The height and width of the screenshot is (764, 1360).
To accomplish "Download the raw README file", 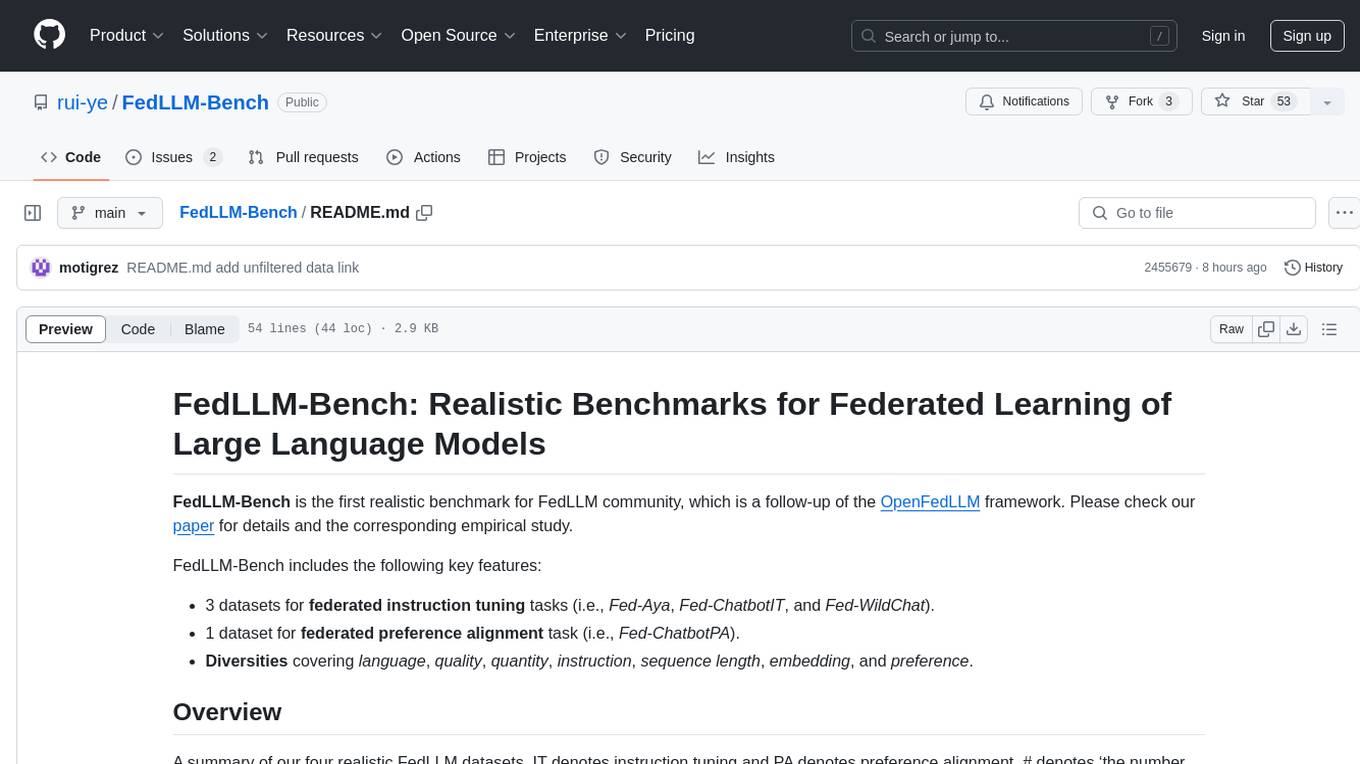I will pyautogui.click(x=1294, y=329).
